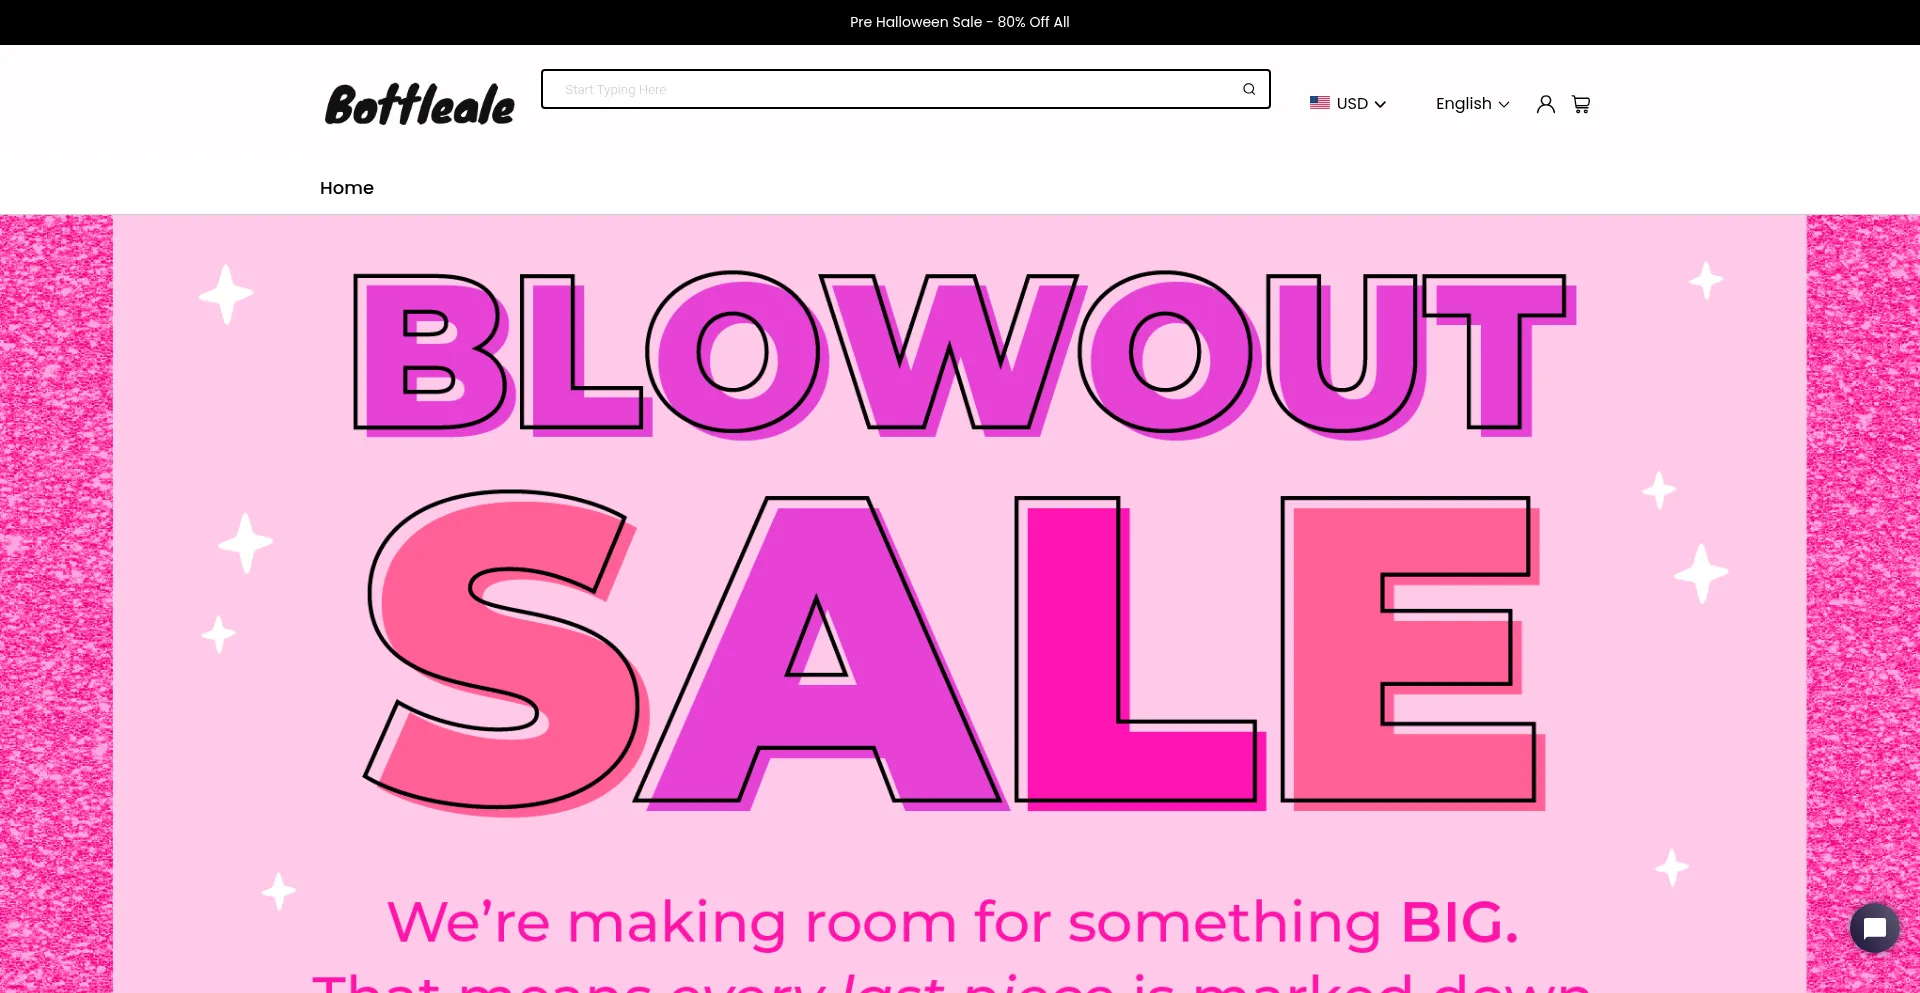The width and height of the screenshot is (1920, 993).
Task: Expand the USD currency dropdown
Action: click(1348, 103)
